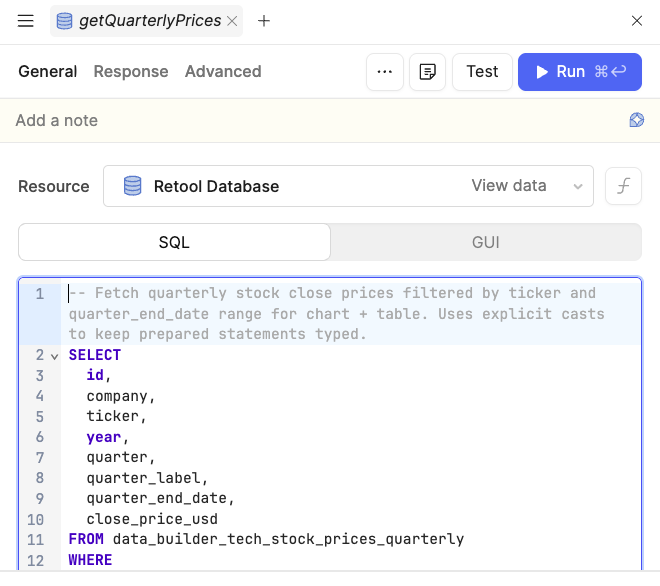The image size is (660, 586).
Task: Click 'quarter_label,' on line 8
Action: 147,478
